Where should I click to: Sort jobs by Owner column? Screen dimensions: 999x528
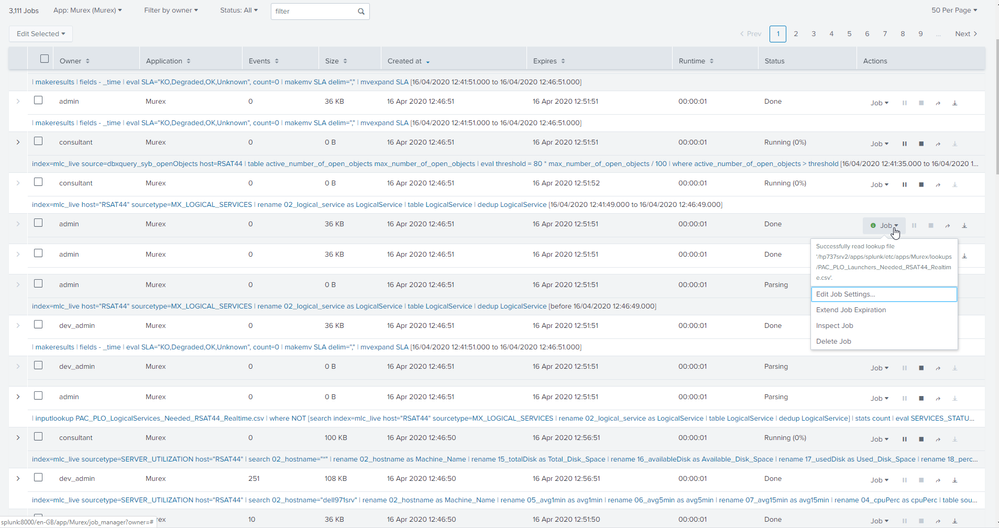75,61
